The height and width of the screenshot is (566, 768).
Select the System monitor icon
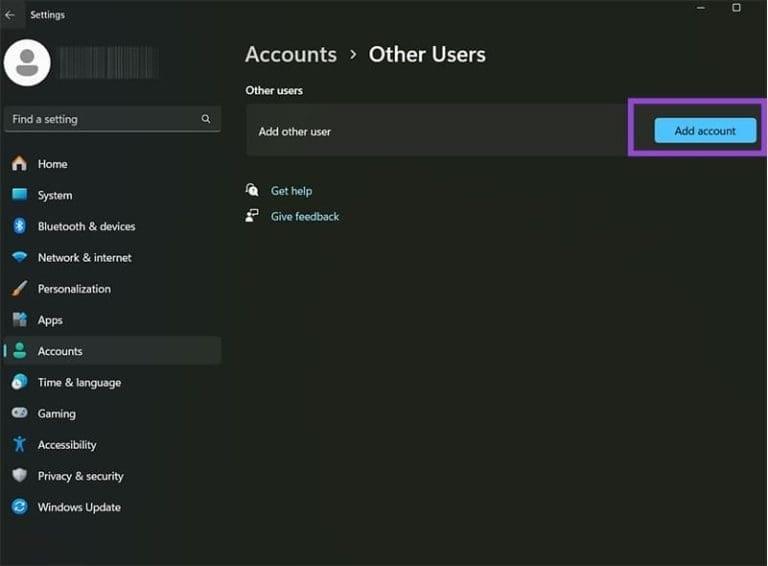coord(19,195)
